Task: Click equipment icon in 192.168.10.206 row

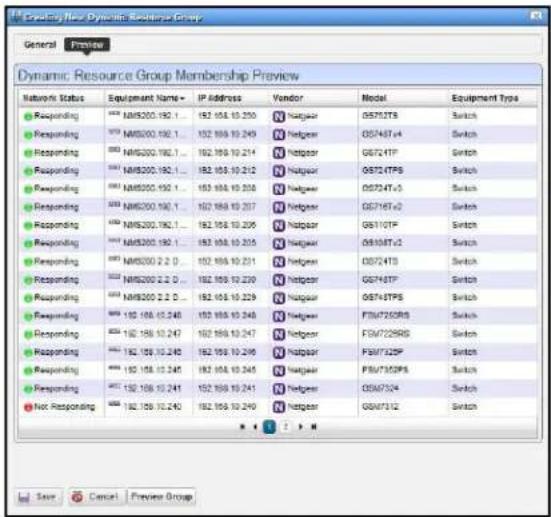Action: point(114,222)
